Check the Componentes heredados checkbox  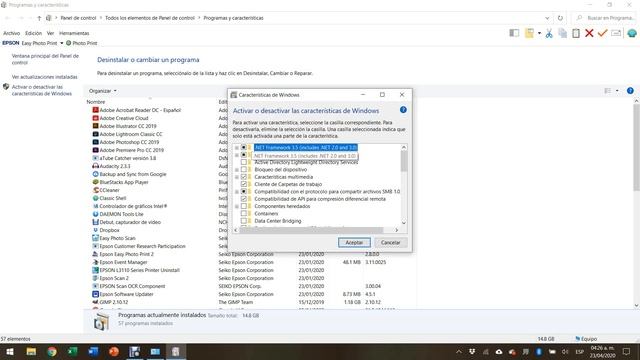244,206
